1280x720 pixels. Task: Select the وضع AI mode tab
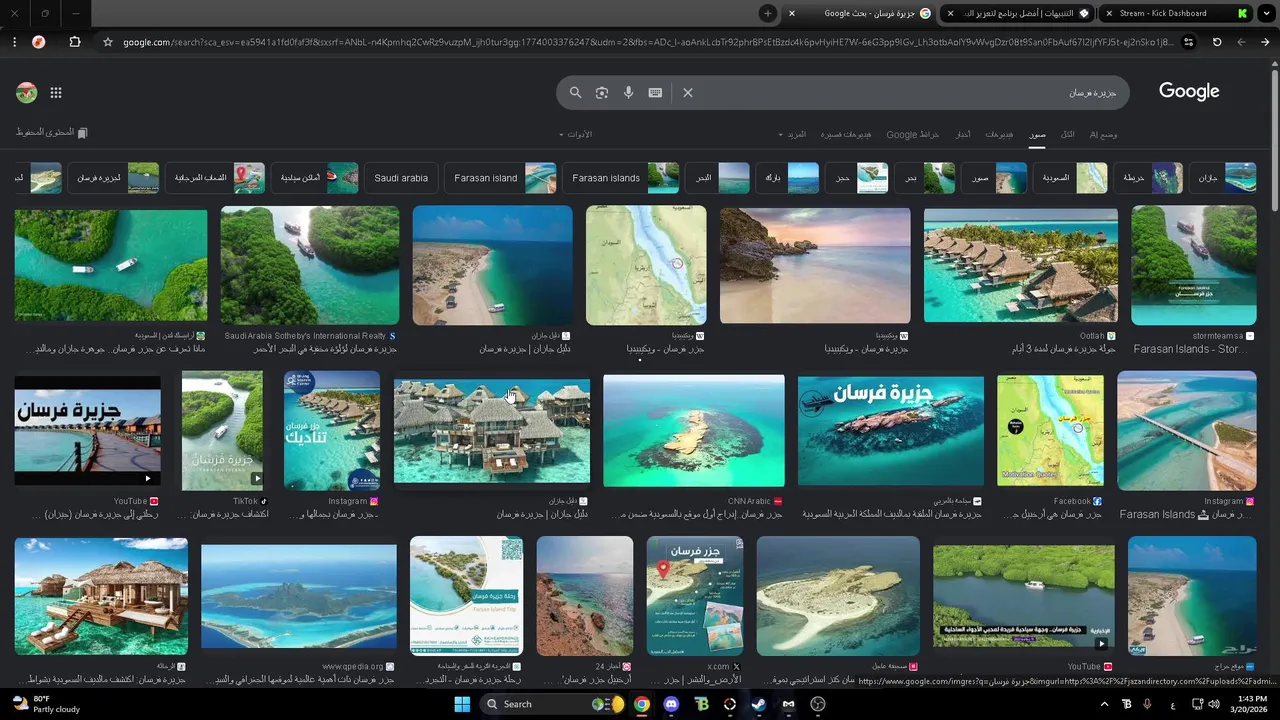1103,134
